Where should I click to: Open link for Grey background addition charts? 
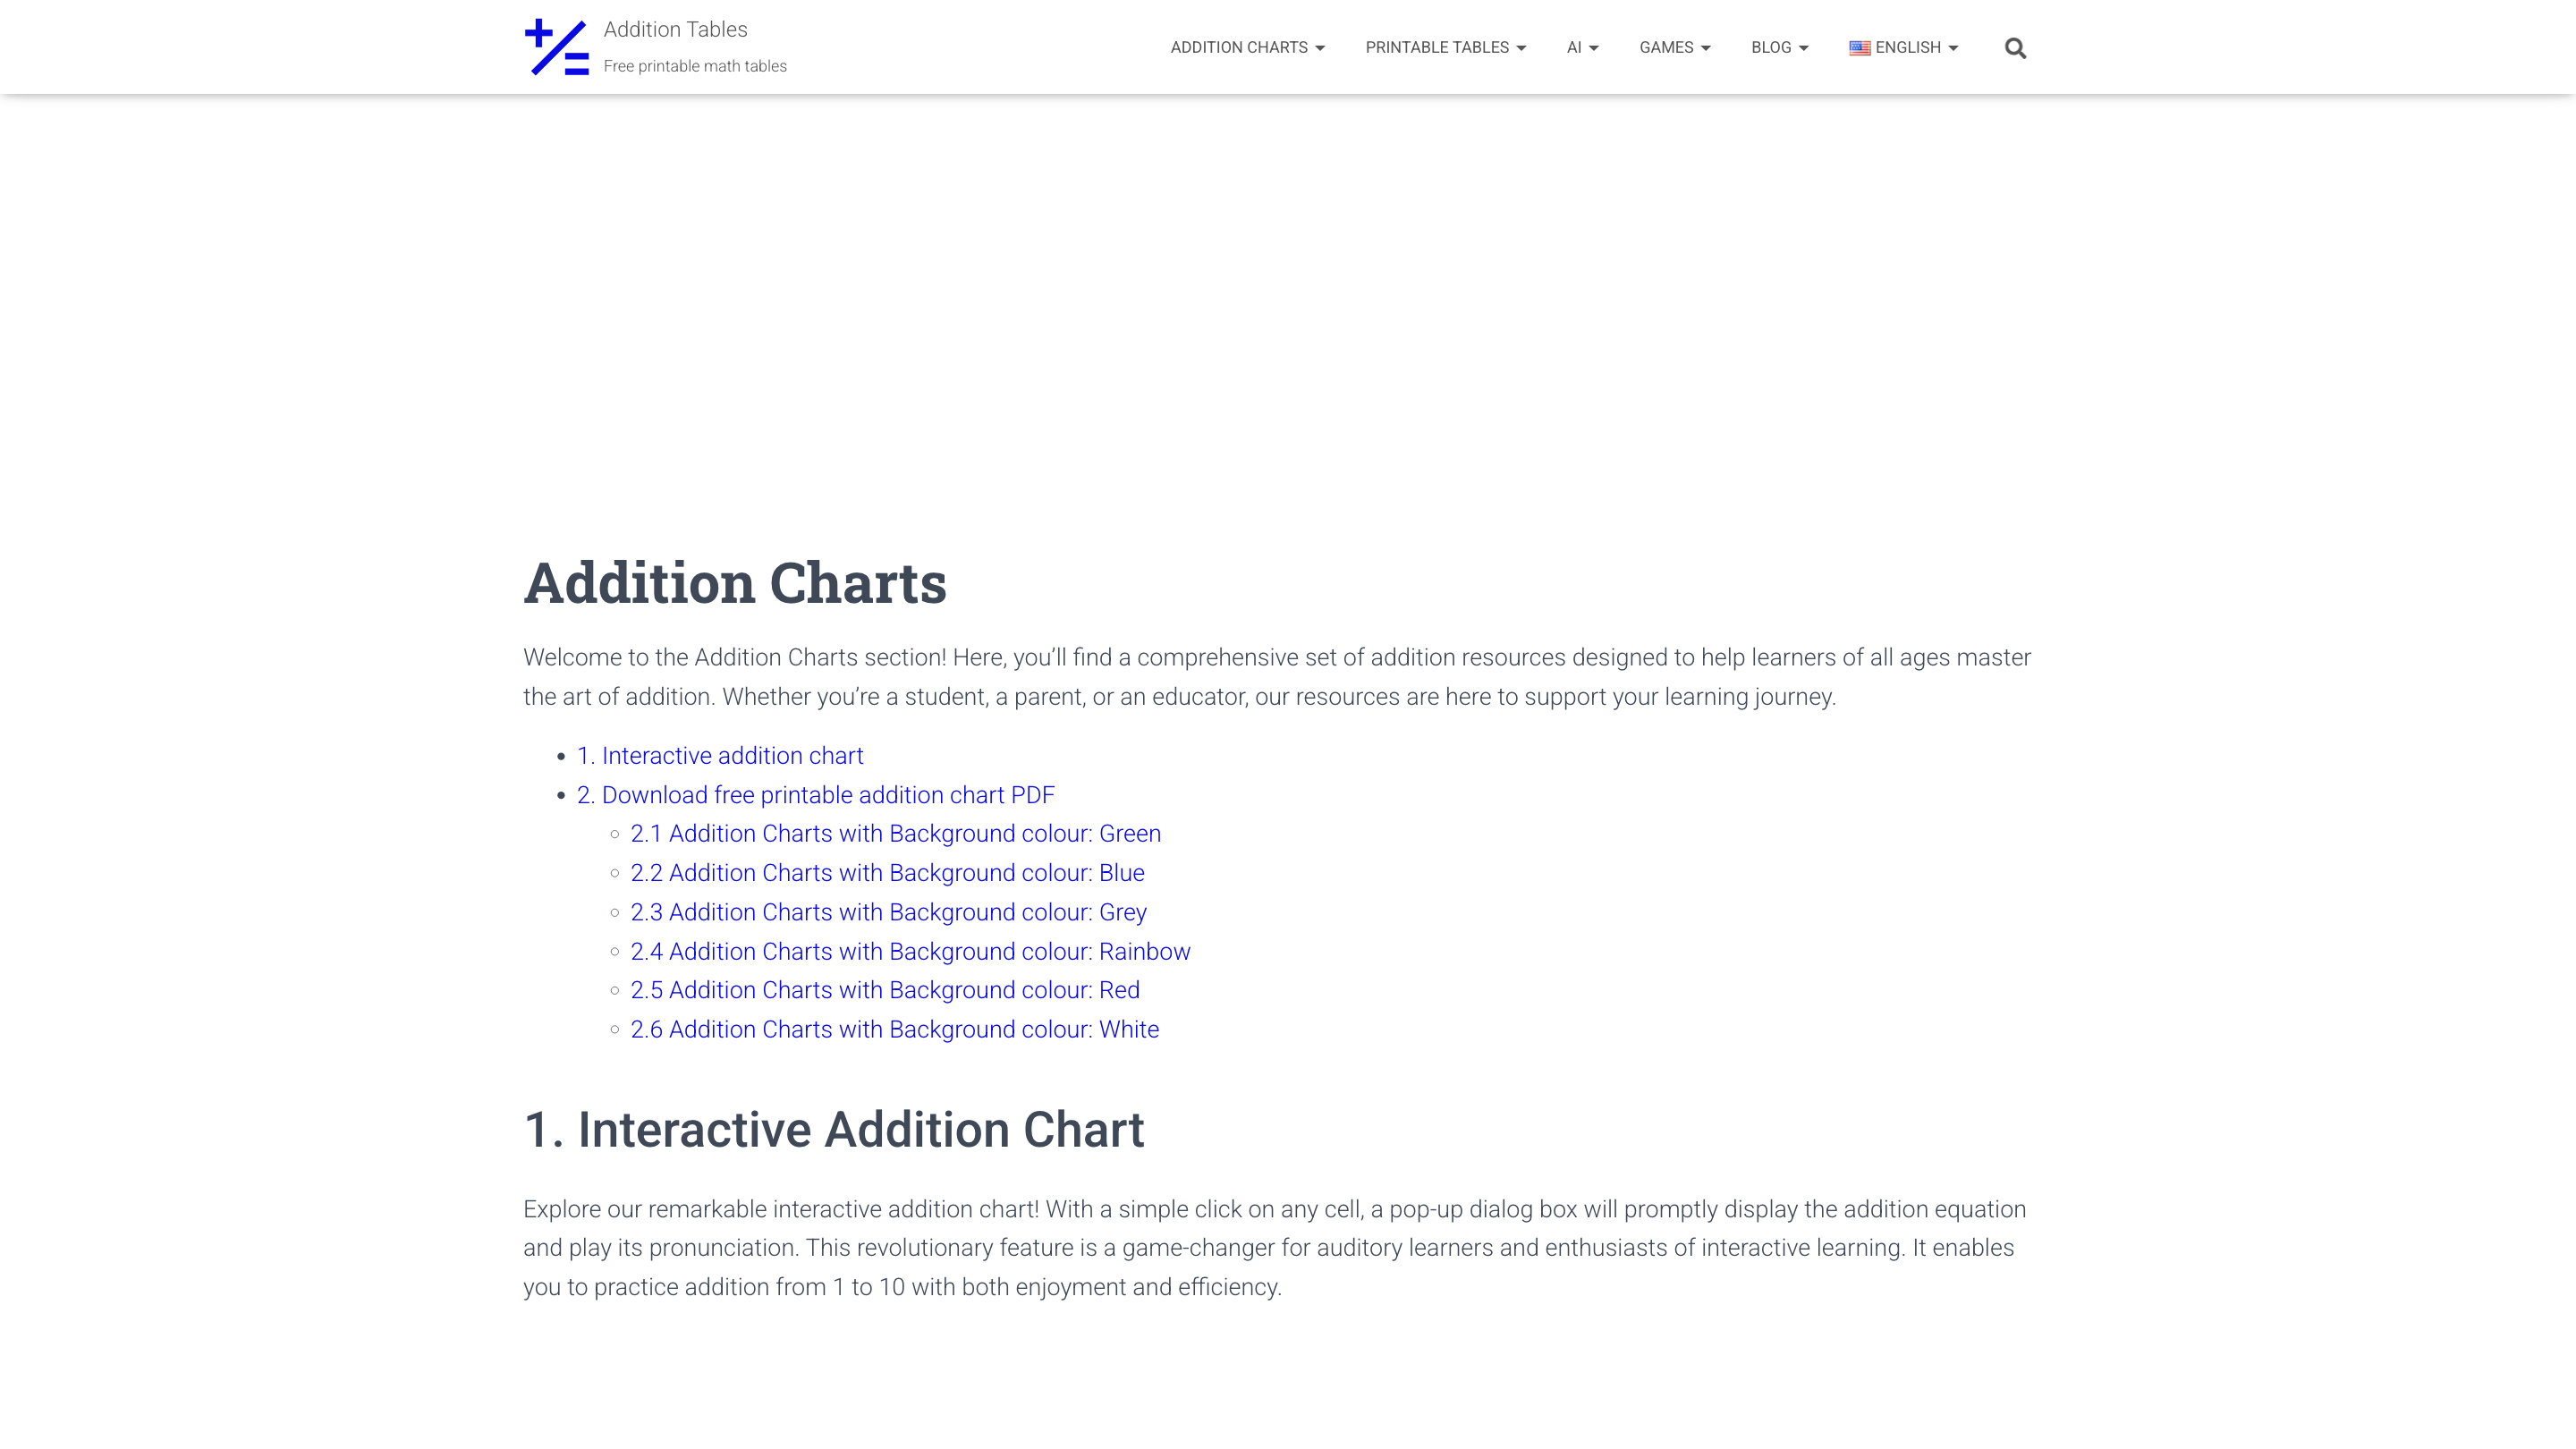tap(888, 912)
